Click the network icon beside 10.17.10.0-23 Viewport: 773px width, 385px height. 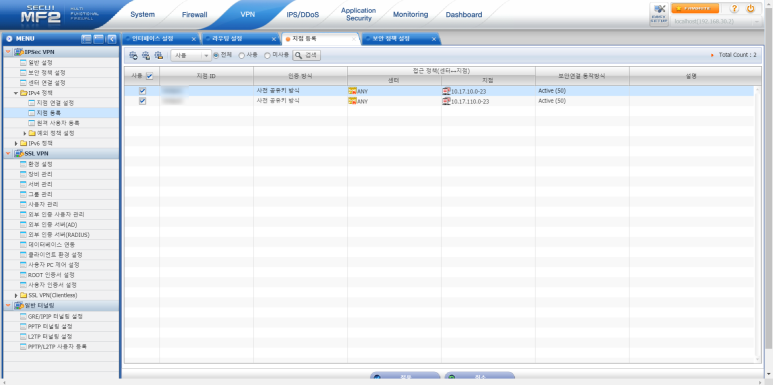click(446, 91)
